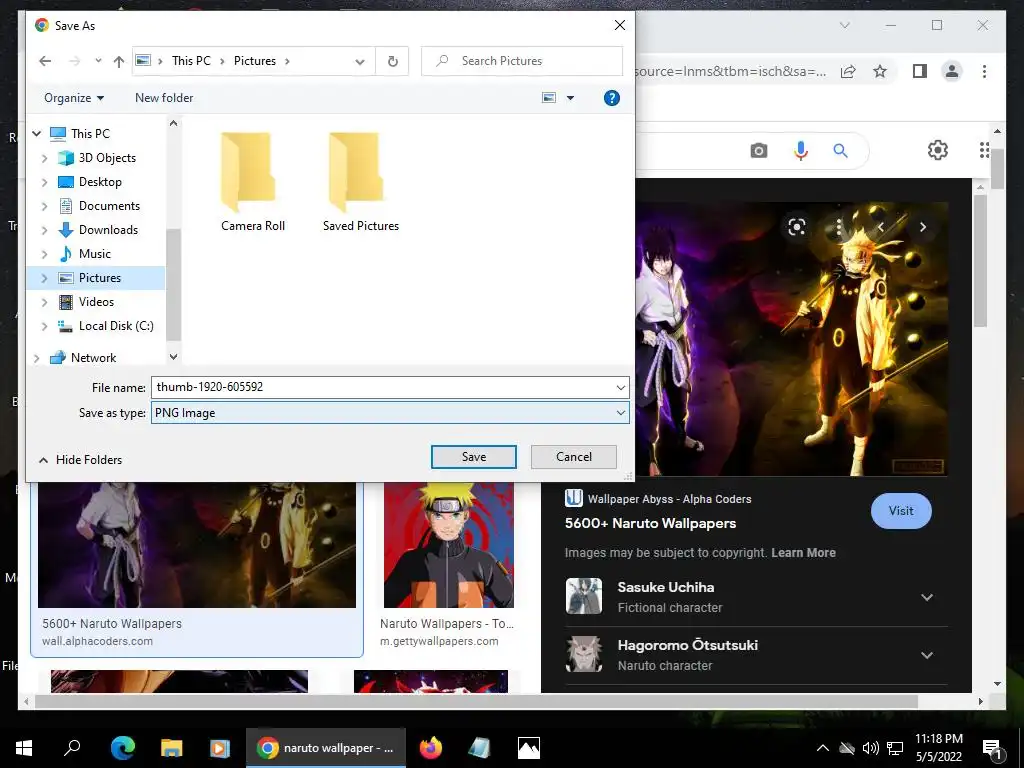Select This PC in address breadcrumb
Image resolution: width=1024 pixels, height=768 pixels.
(x=191, y=61)
